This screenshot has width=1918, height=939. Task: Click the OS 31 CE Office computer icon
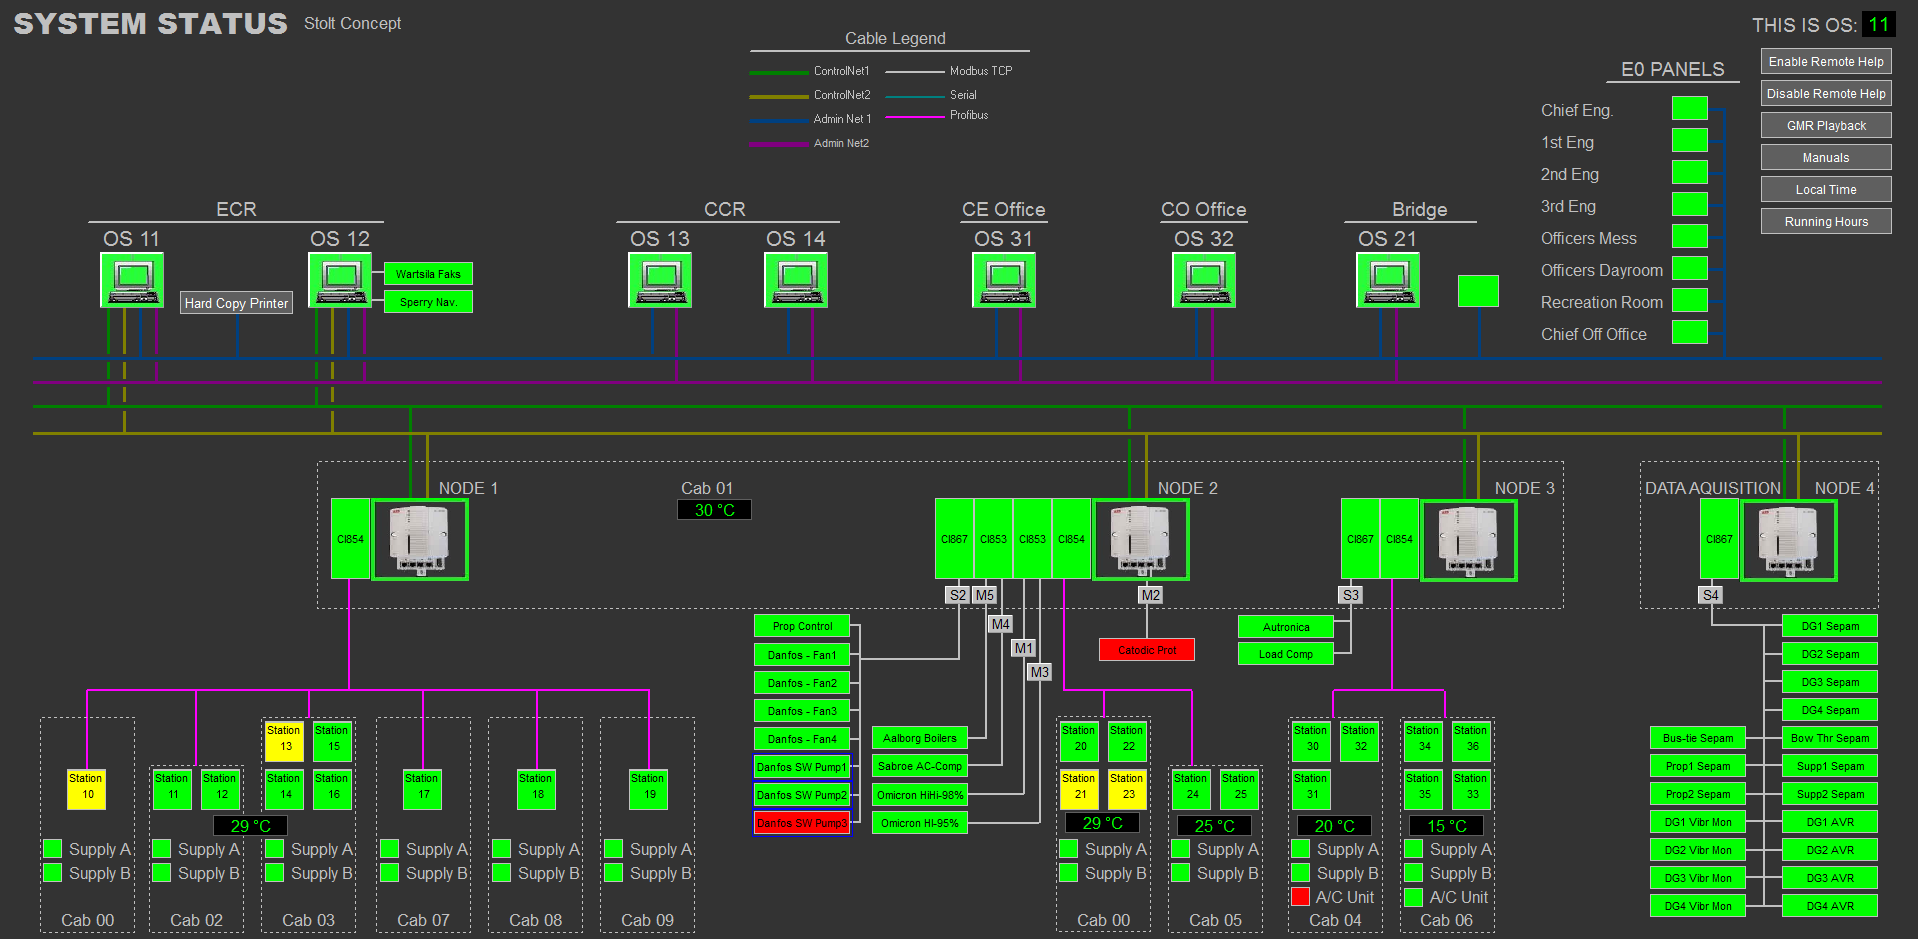click(1004, 280)
